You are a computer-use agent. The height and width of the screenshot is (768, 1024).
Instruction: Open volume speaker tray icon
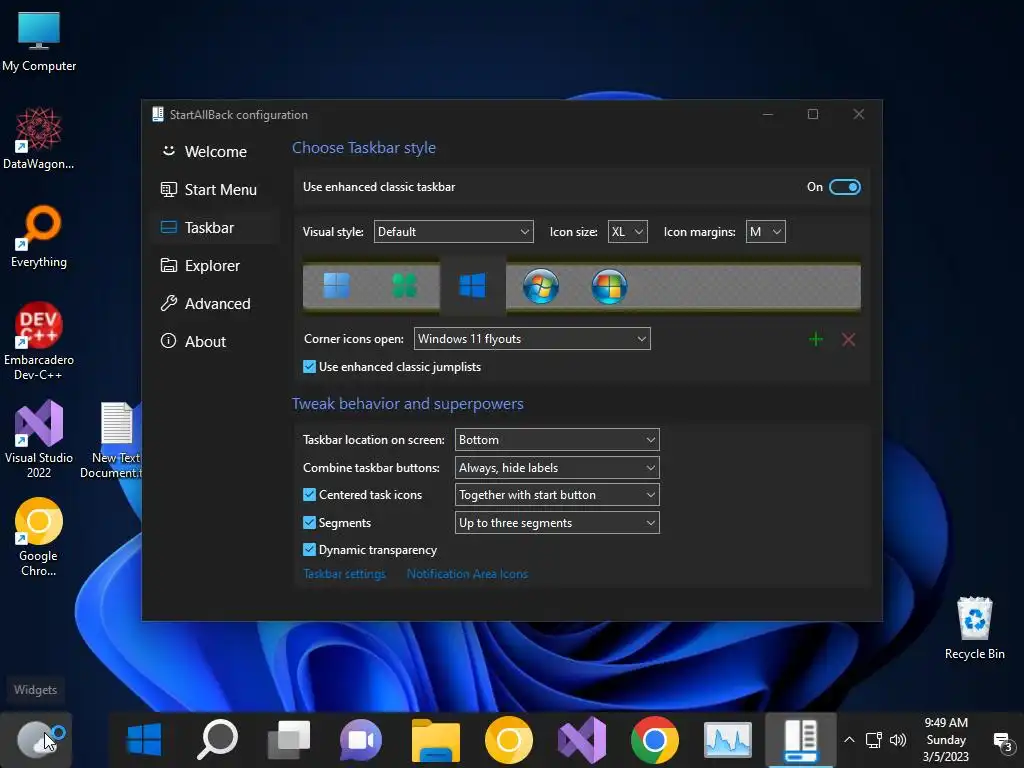click(x=898, y=740)
